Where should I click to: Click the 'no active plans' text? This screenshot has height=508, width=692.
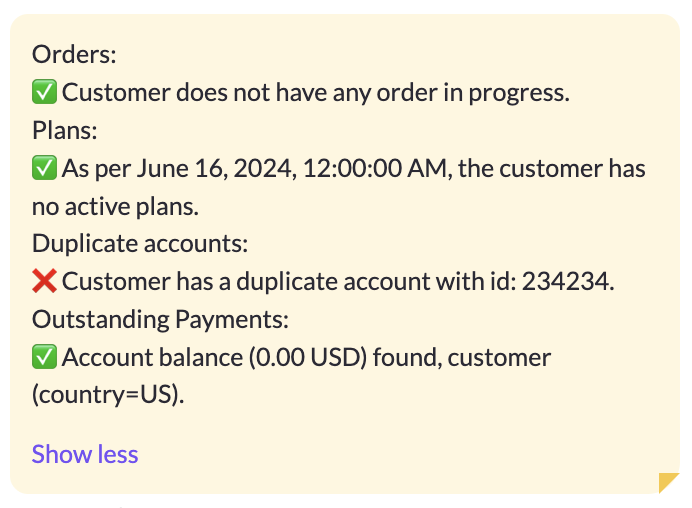pyautogui.click(x=115, y=206)
